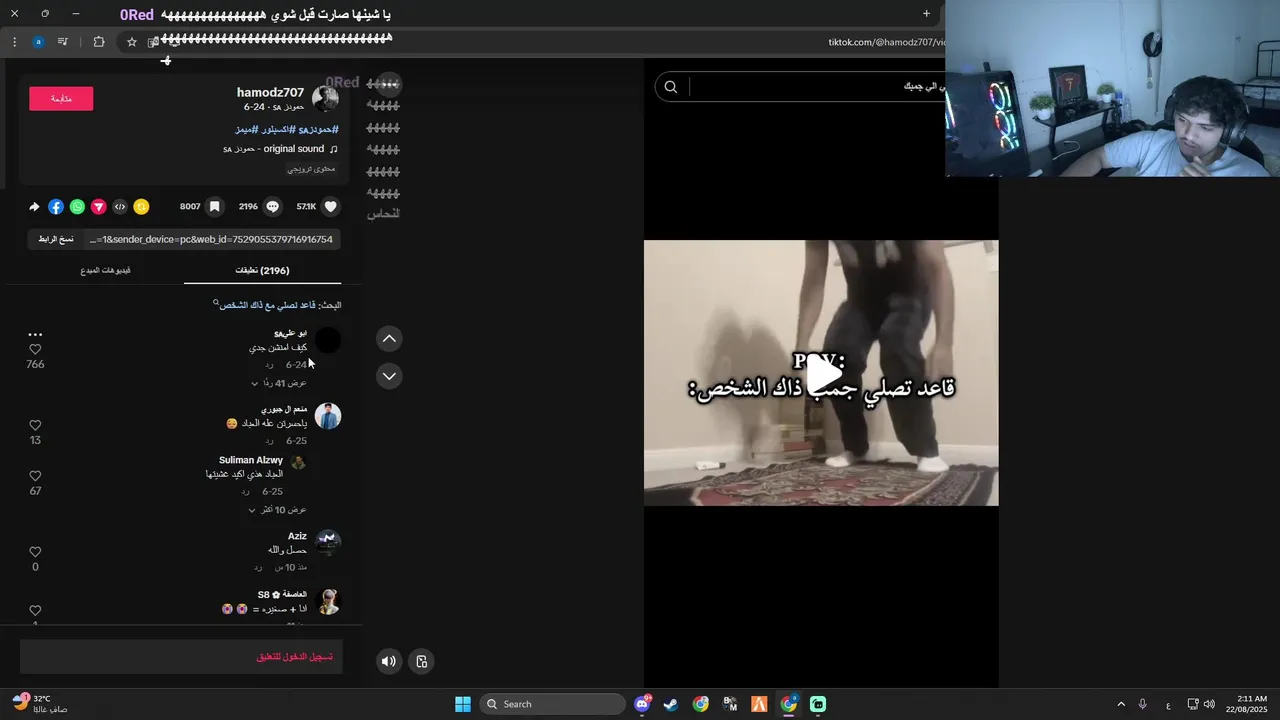Like the S8 user's comment
Image resolution: width=1280 pixels, height=720 pixels.
point(35,610)
